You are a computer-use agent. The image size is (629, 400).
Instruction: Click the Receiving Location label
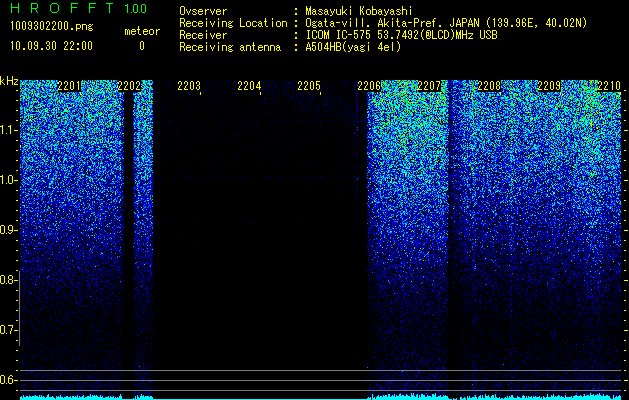pyautogui.click(x=233, y=23)
